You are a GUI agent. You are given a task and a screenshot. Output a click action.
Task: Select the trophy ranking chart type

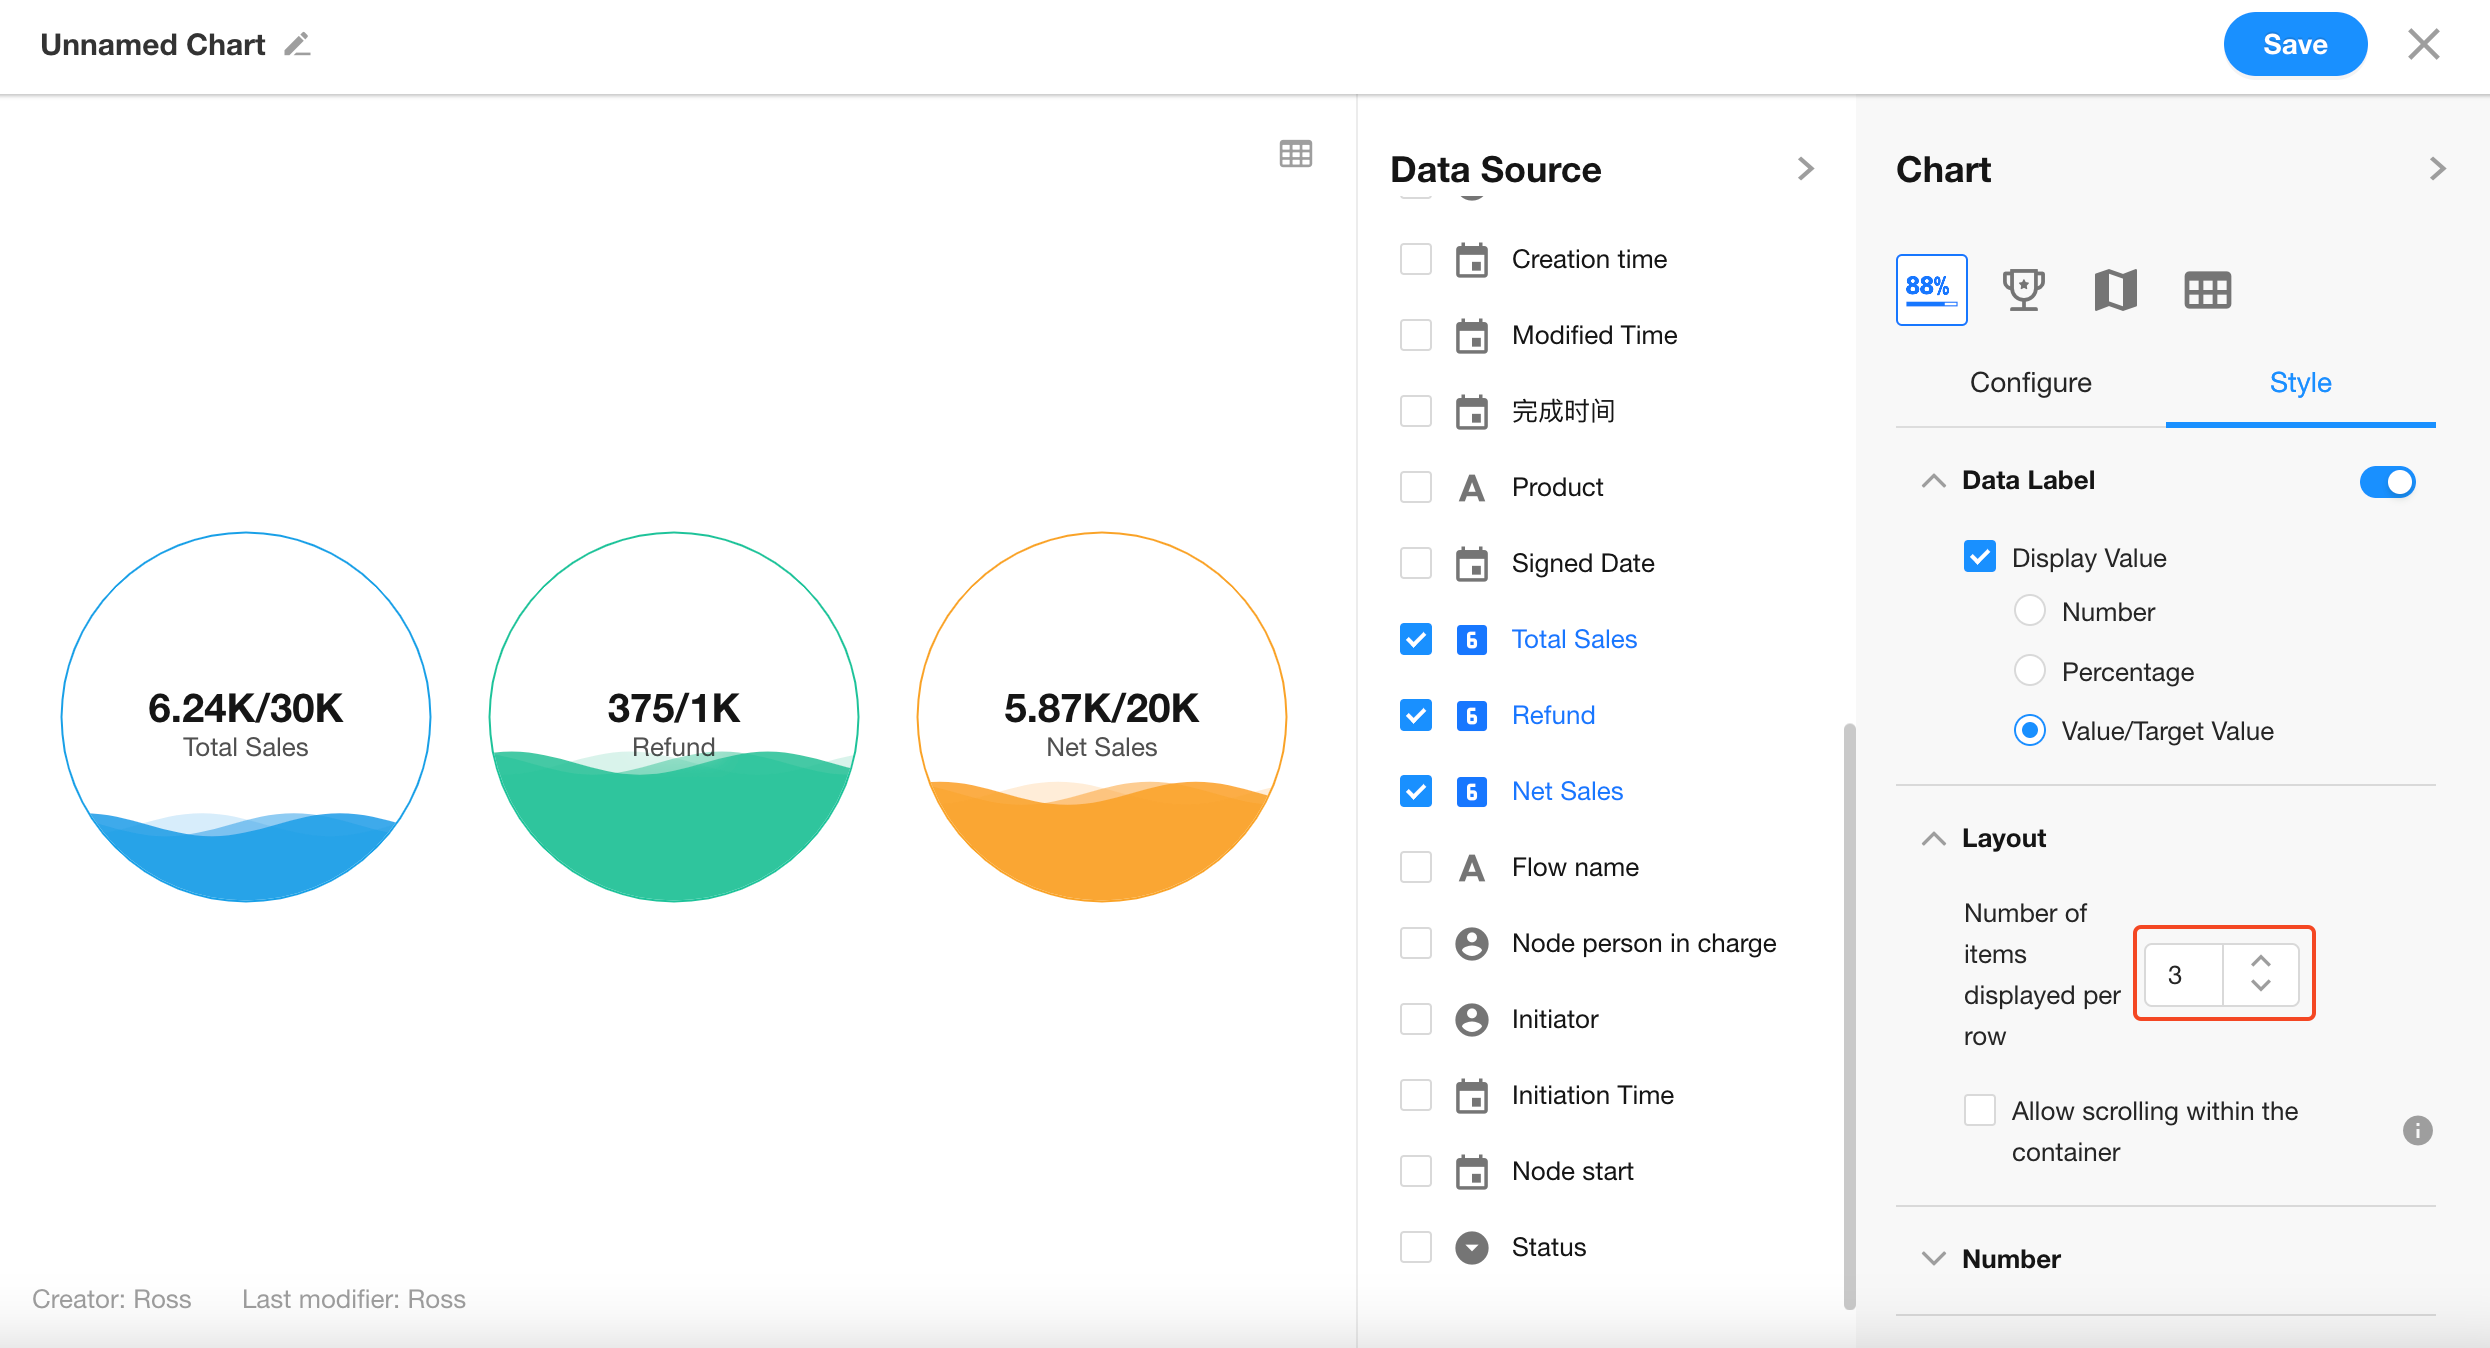(2023, 290)
